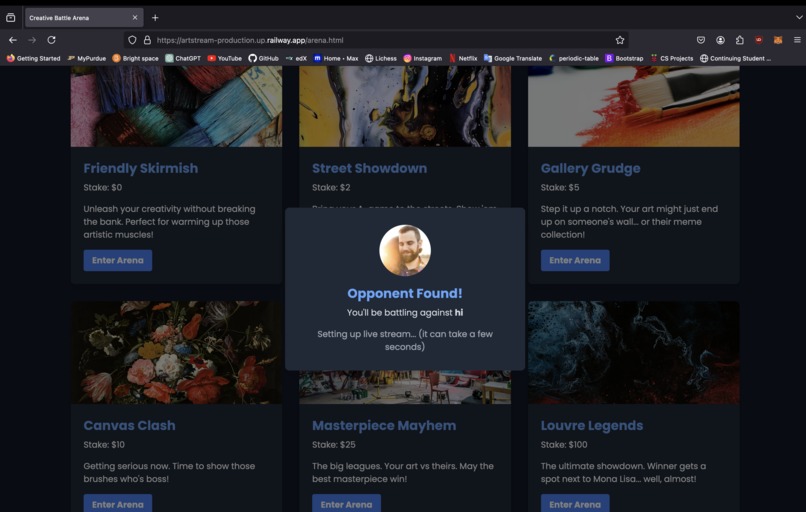Click the Setting up live stream message
The height and width of the screenshot is (512, 806).
[x=405, y=340]
